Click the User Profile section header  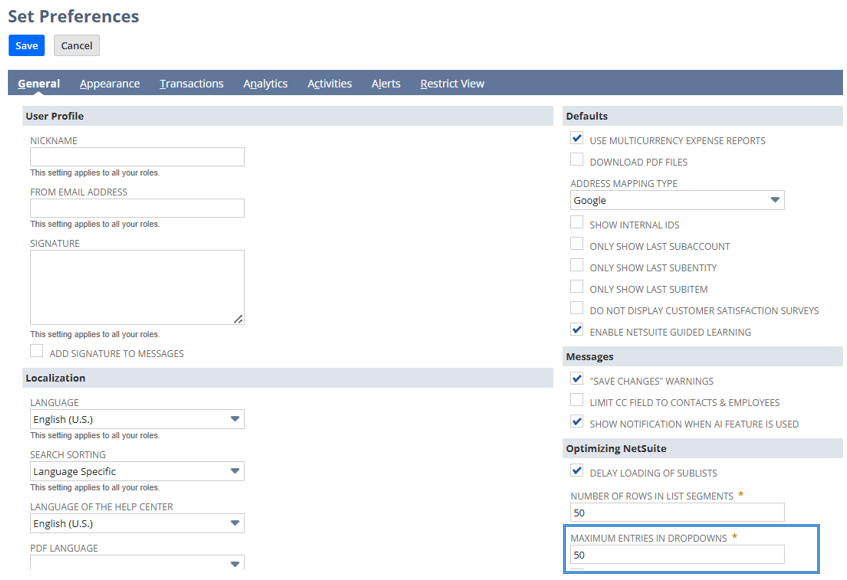(x=287, y=116)
